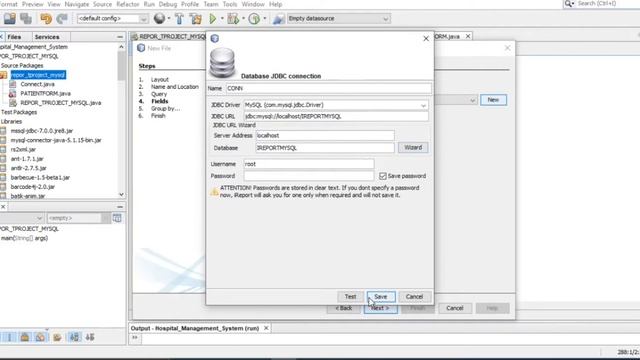640x360 pixels.
Task: Click Test button in JDBC dialog
Action: (350, 297)
